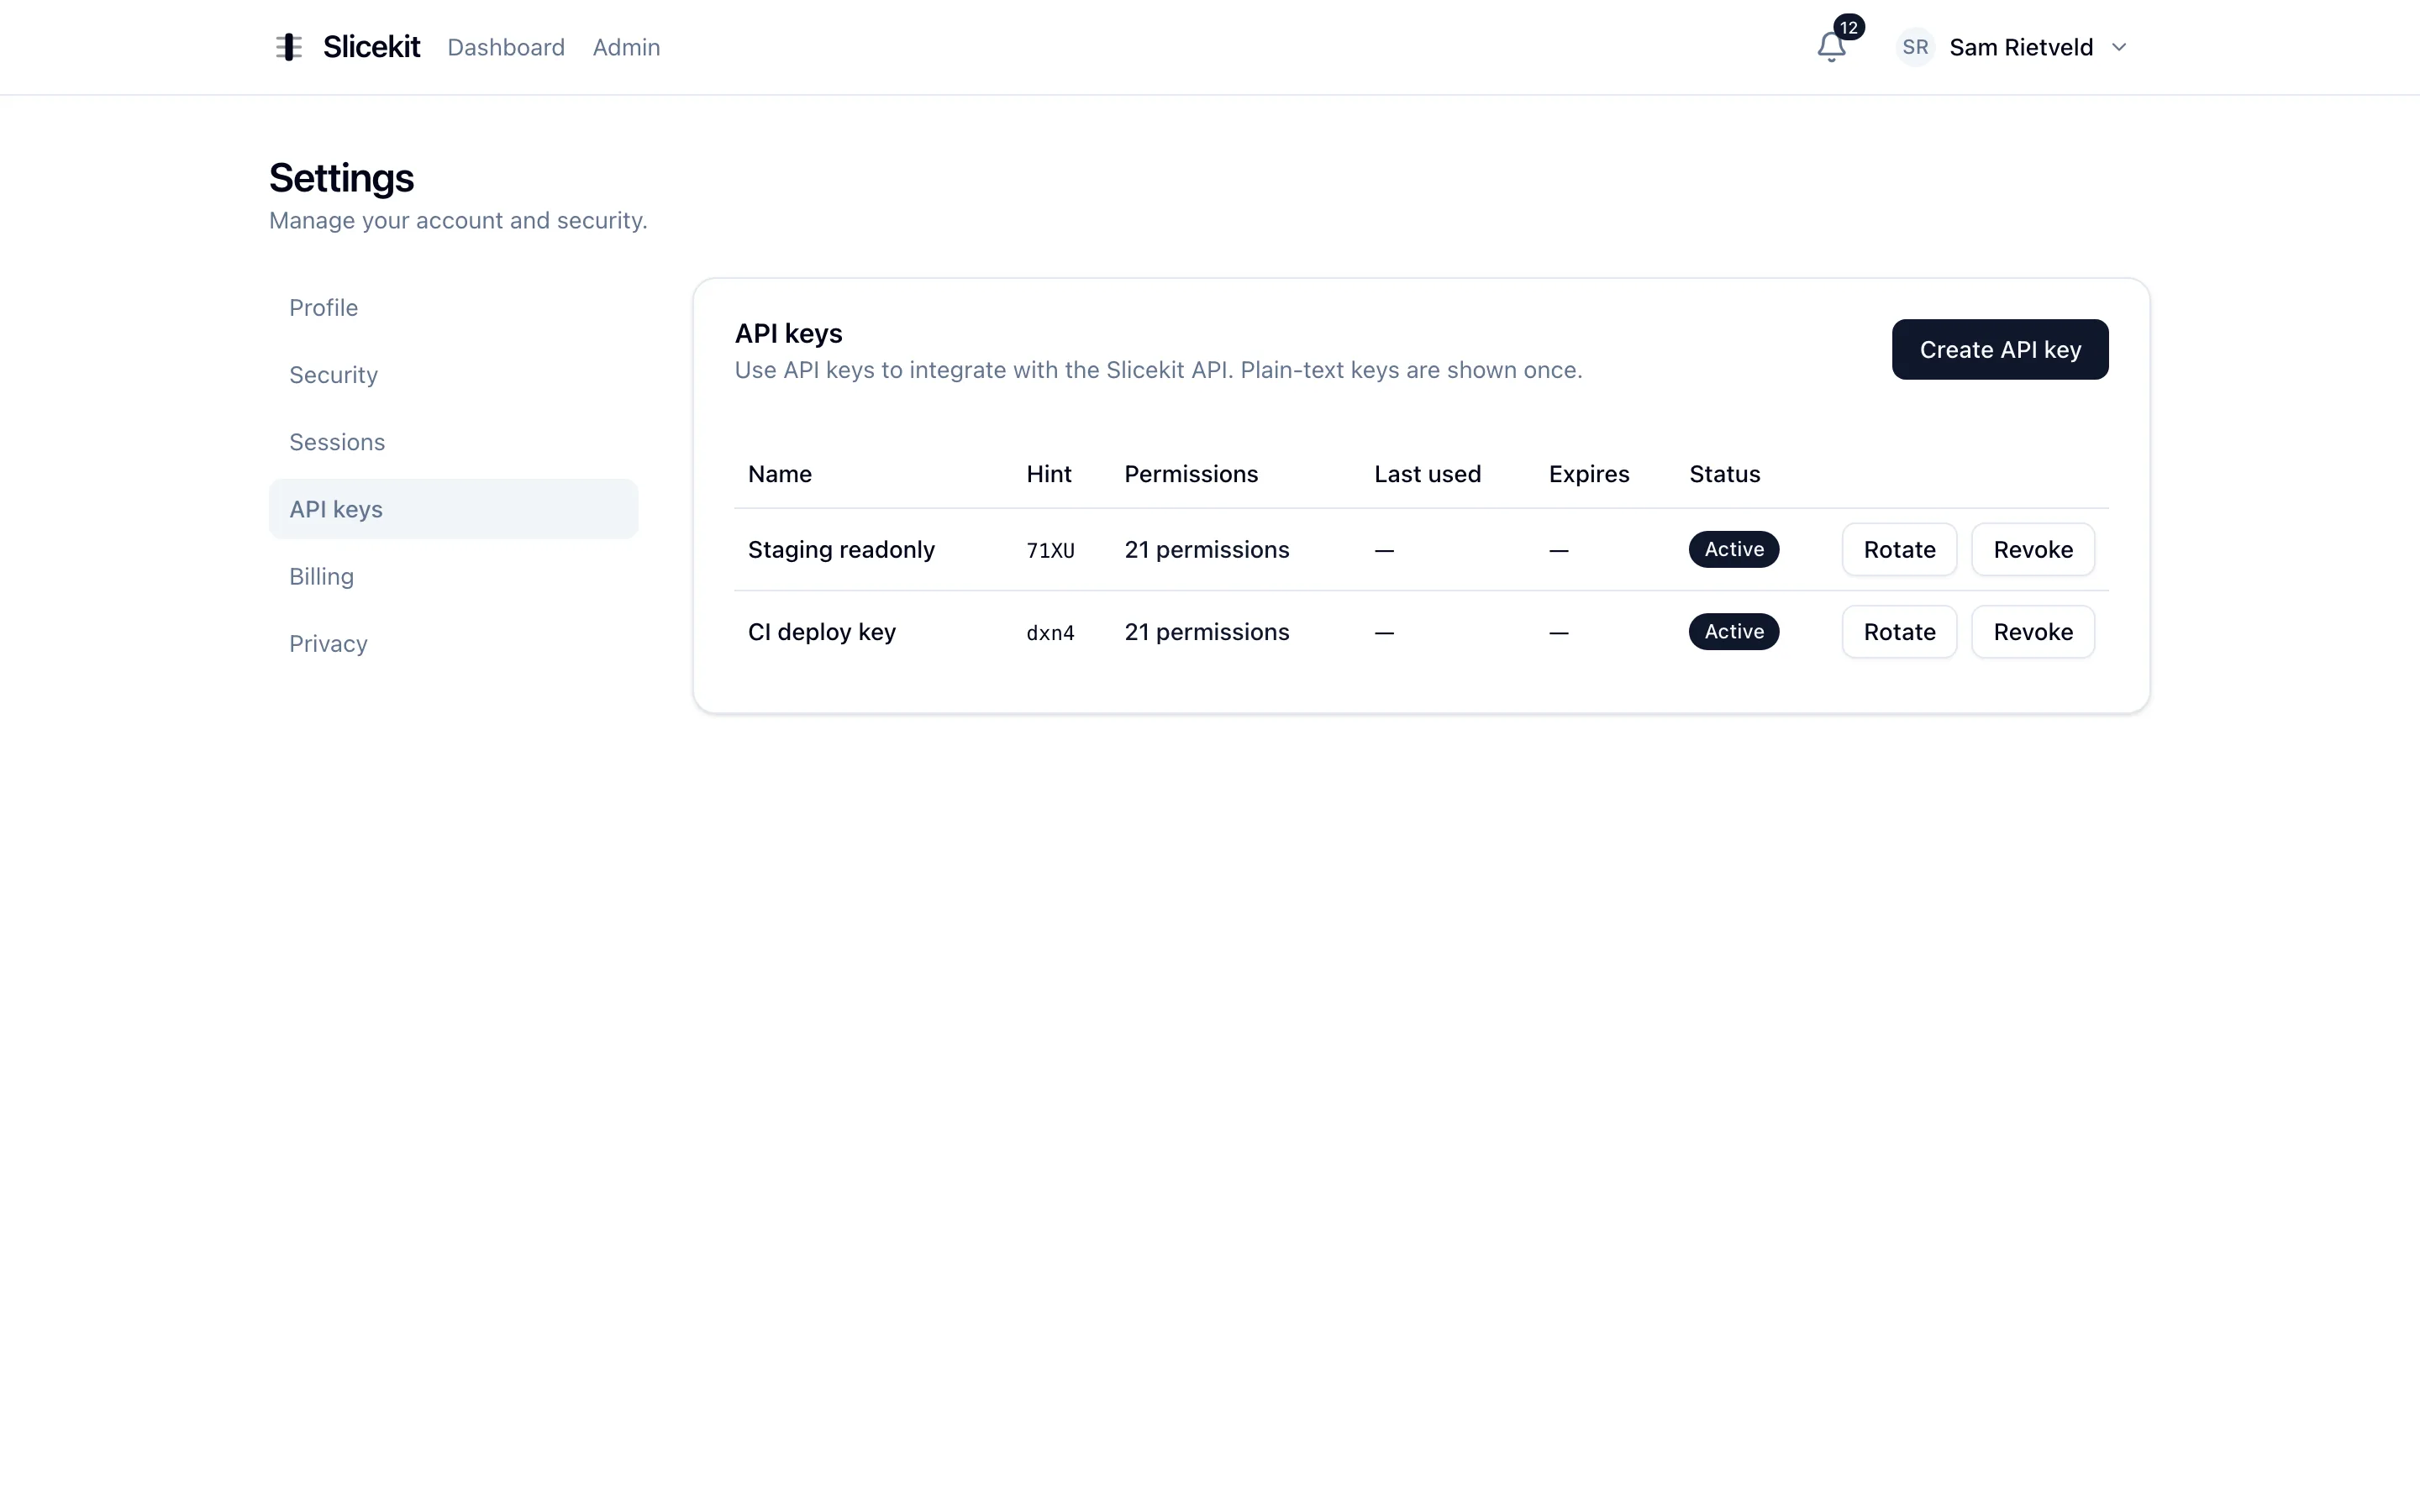Click the Status column header
This screenshot has height=1512, width=2420.
(1725, 474)
